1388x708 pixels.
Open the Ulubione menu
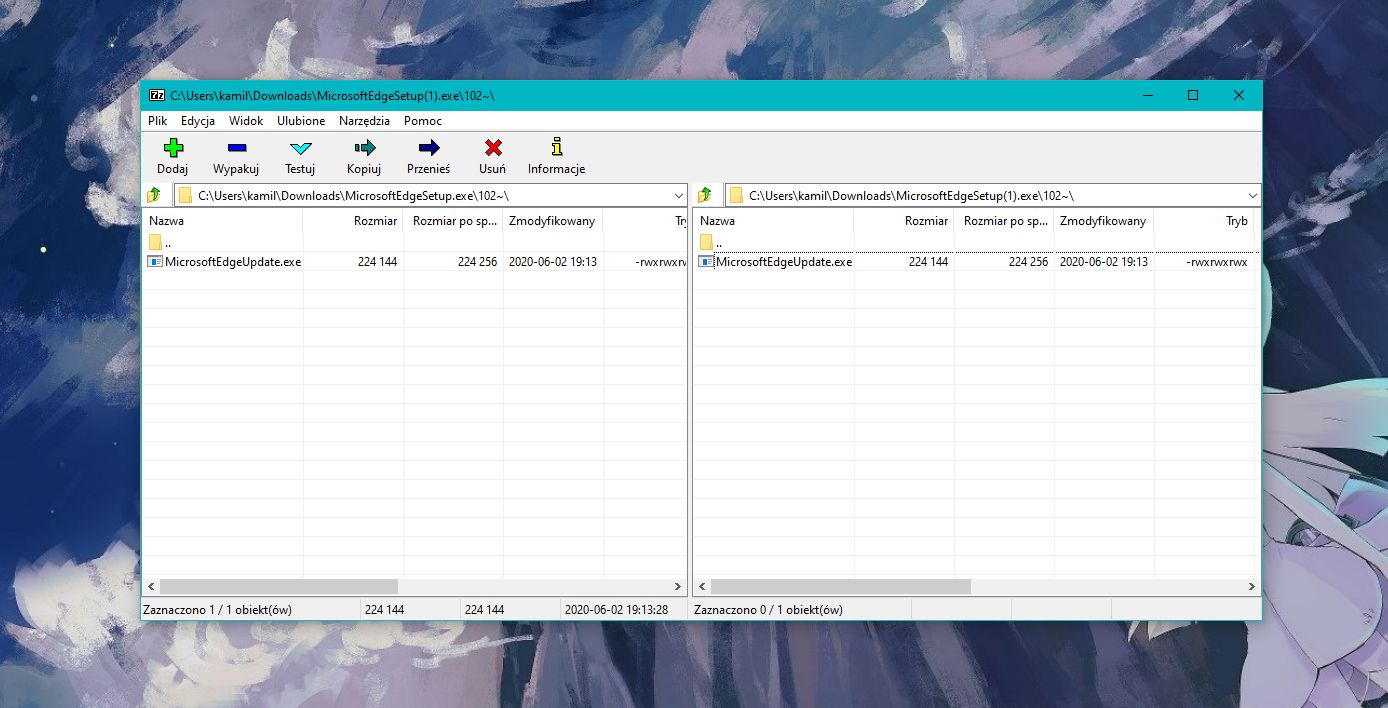(301, 121)
